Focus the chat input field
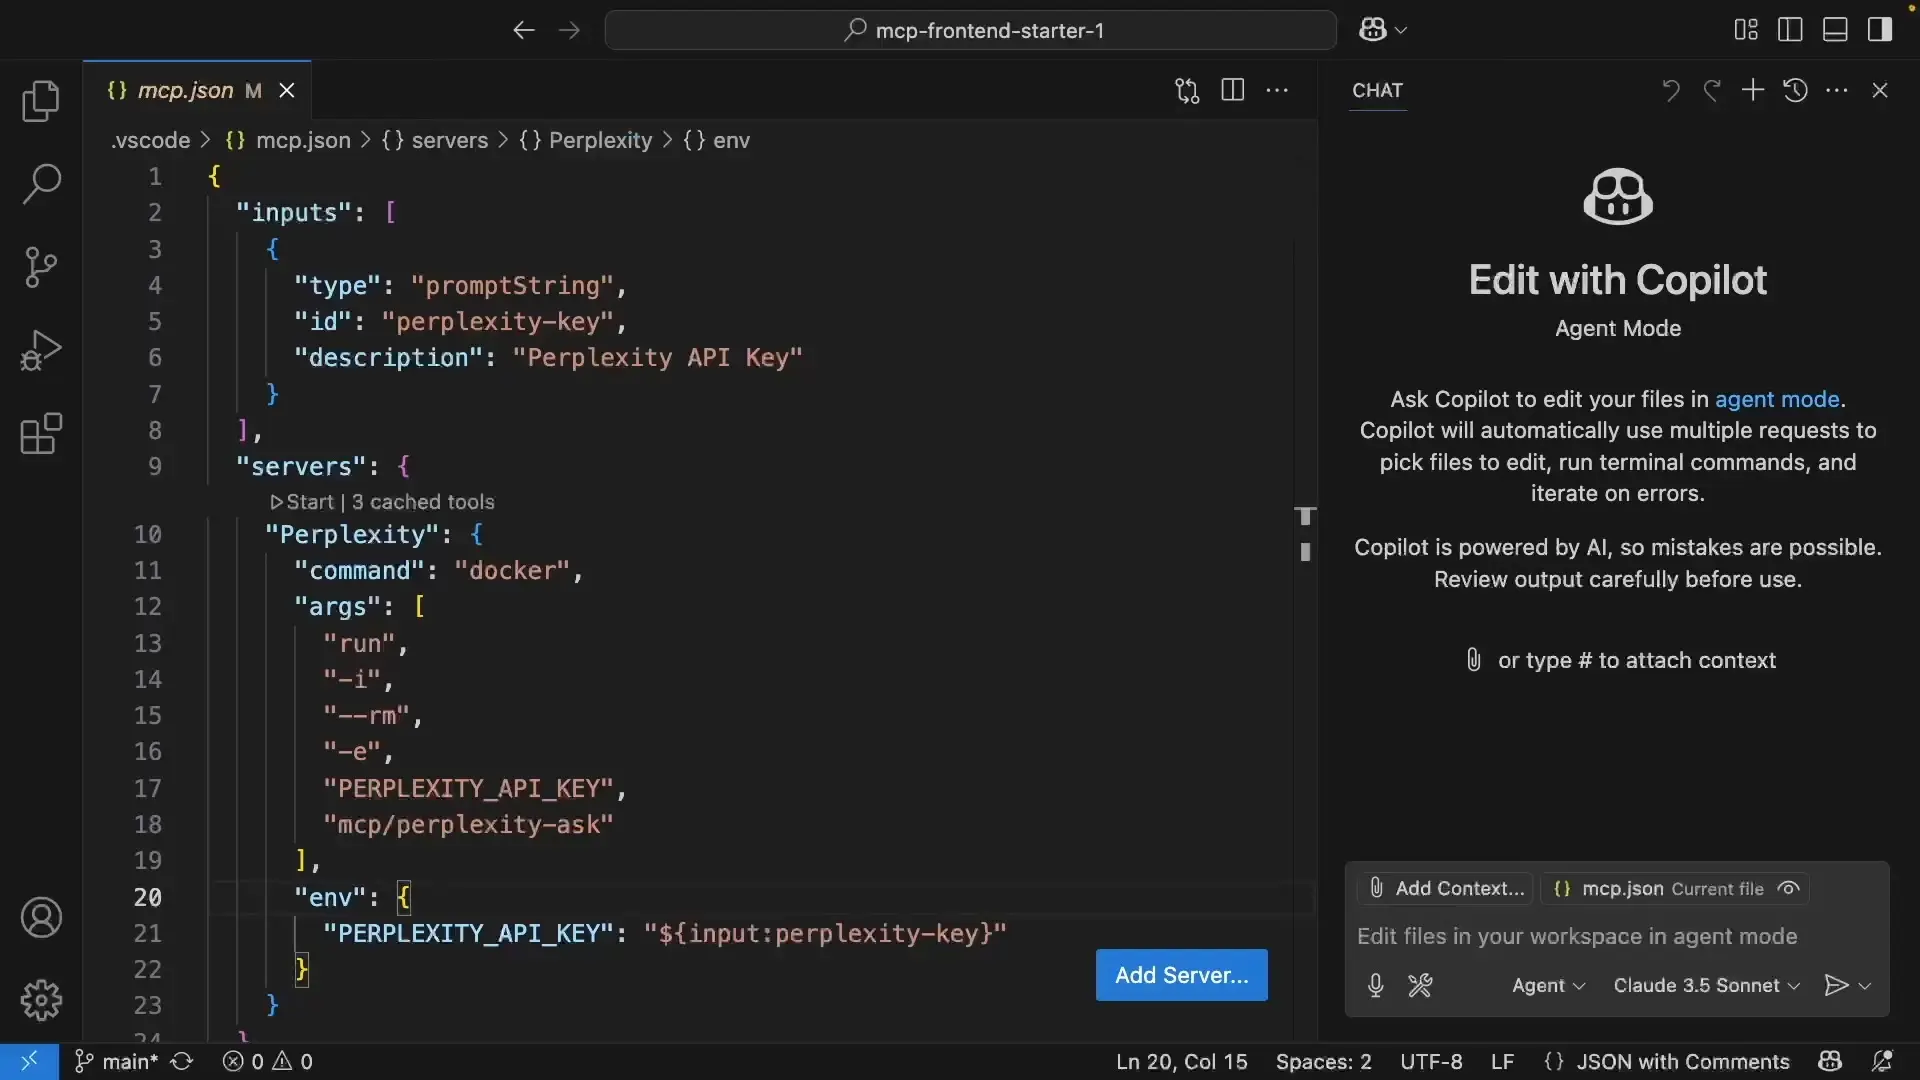 (1617, 937)
